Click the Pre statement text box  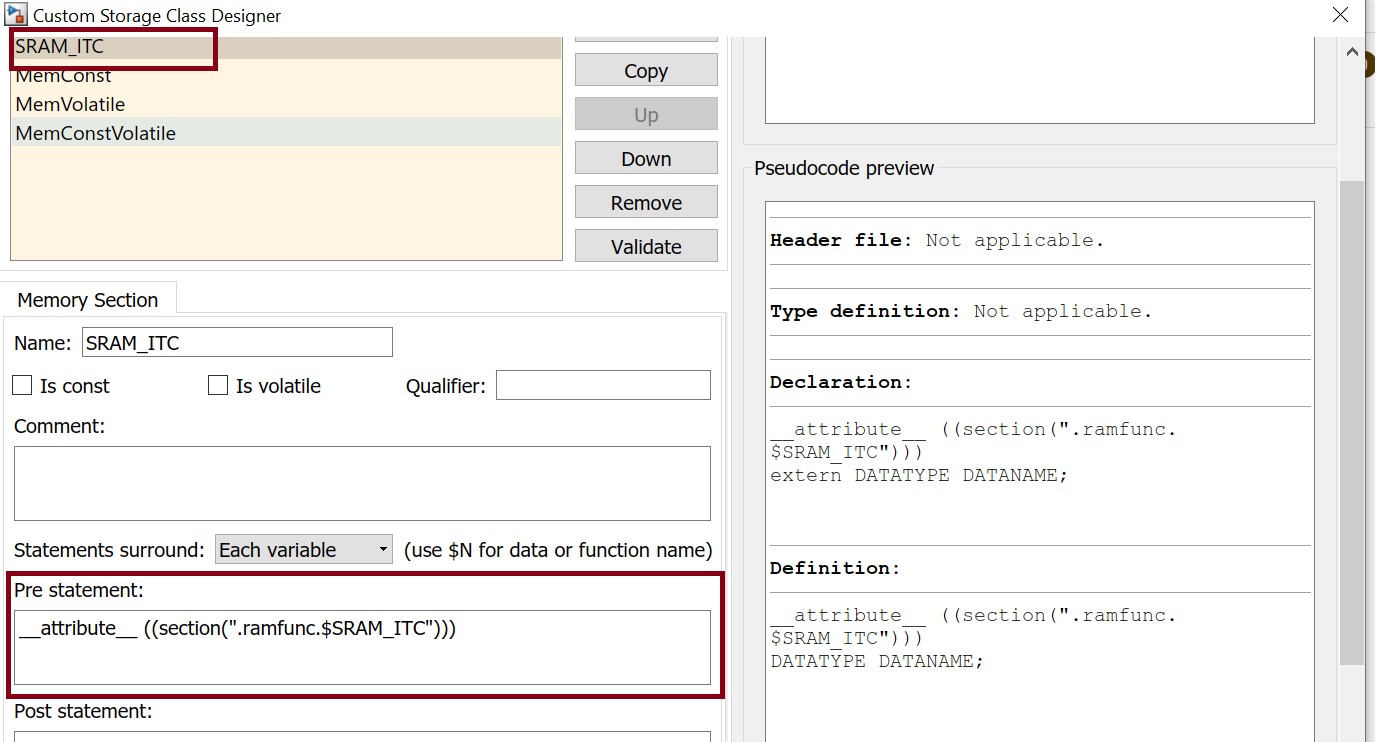point(362,647)
